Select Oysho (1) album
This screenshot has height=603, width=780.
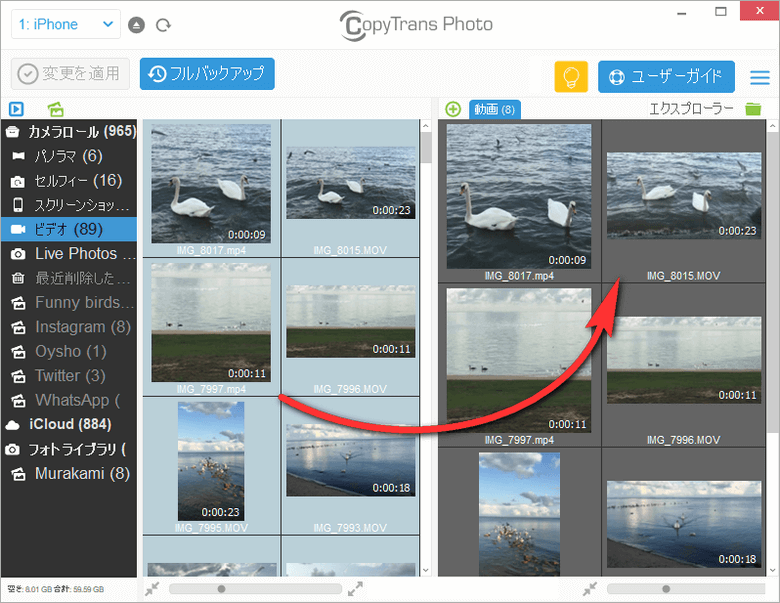(69, 351)
